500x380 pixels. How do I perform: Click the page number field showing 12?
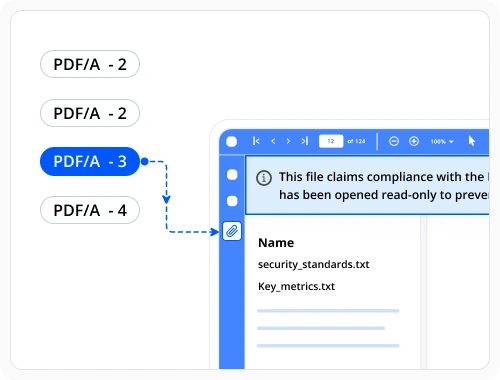pos(331,141)
